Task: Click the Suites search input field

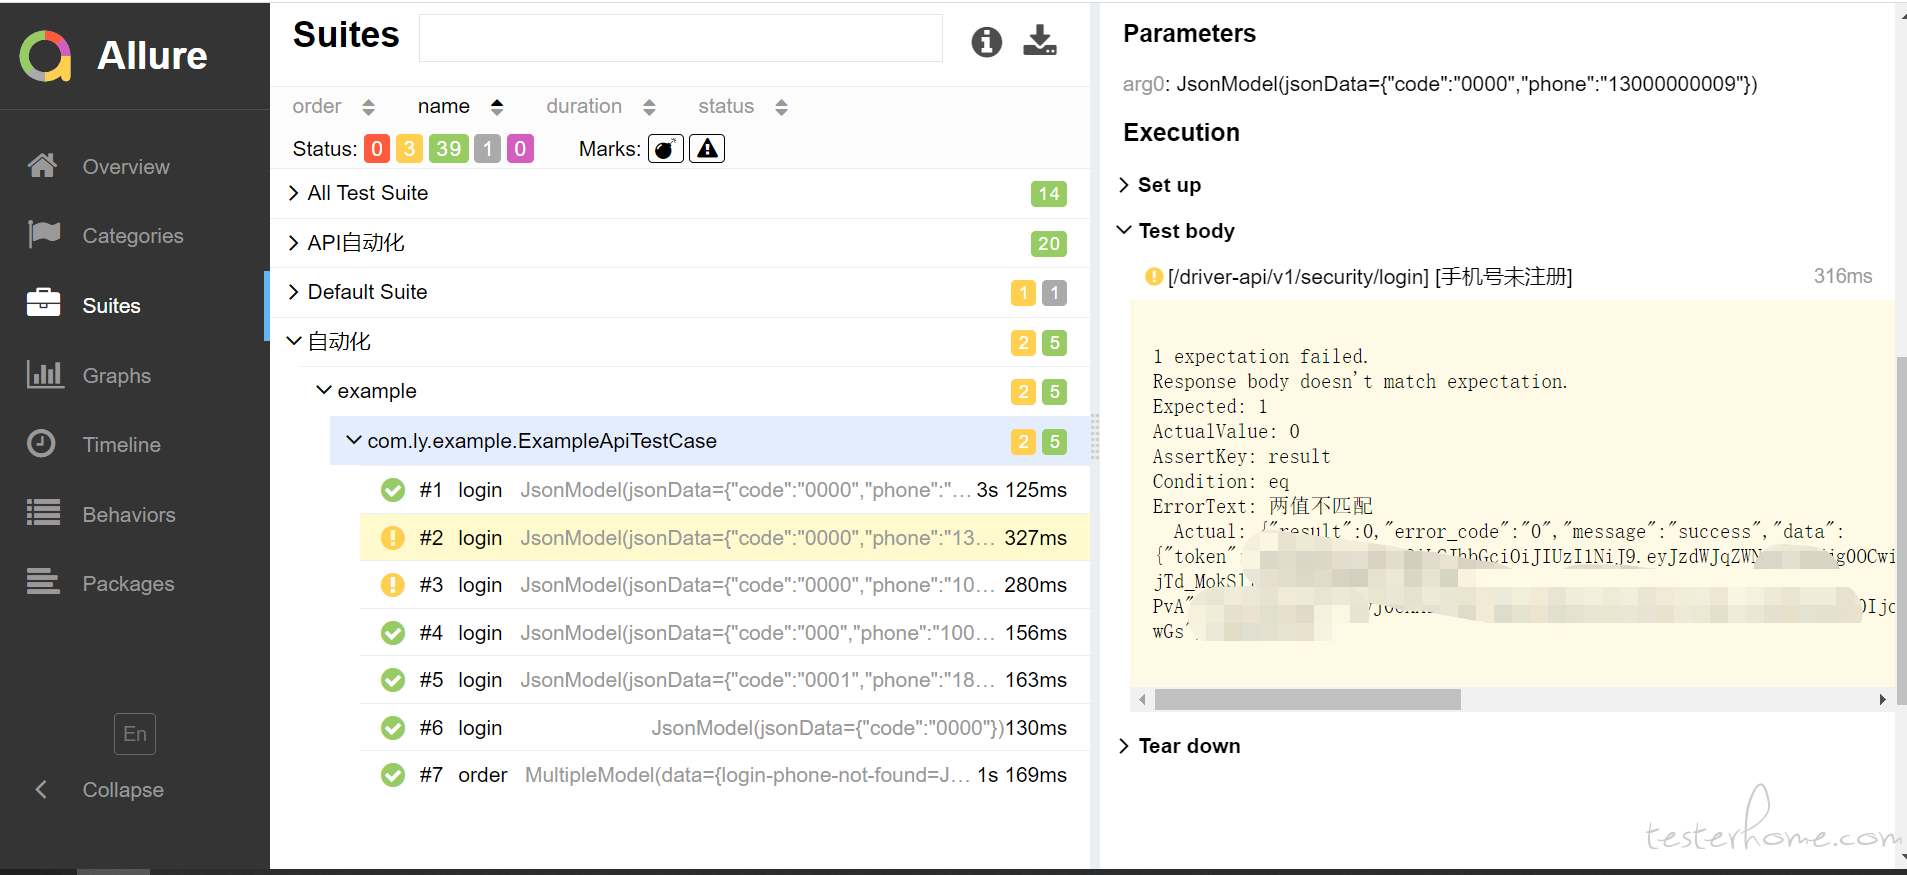Action: pos(681,38)
